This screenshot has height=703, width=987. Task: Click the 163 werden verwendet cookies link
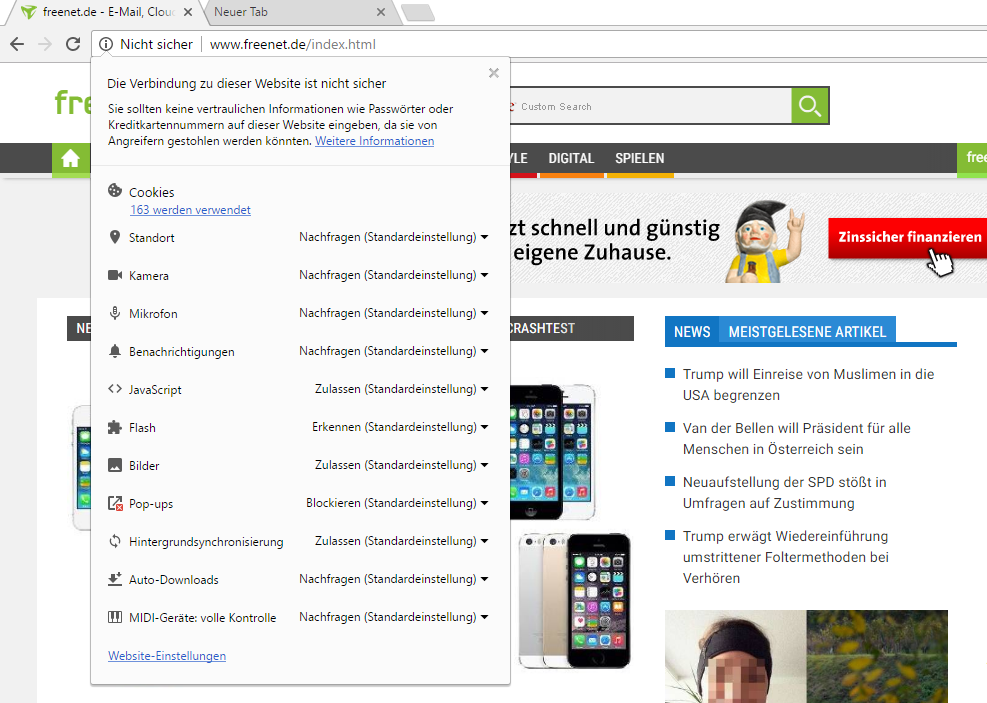click(190, 211)
